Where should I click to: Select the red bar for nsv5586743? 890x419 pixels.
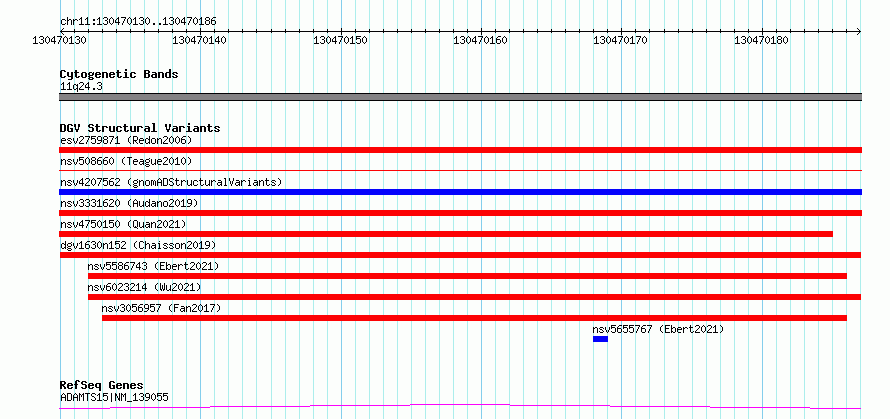467,276
